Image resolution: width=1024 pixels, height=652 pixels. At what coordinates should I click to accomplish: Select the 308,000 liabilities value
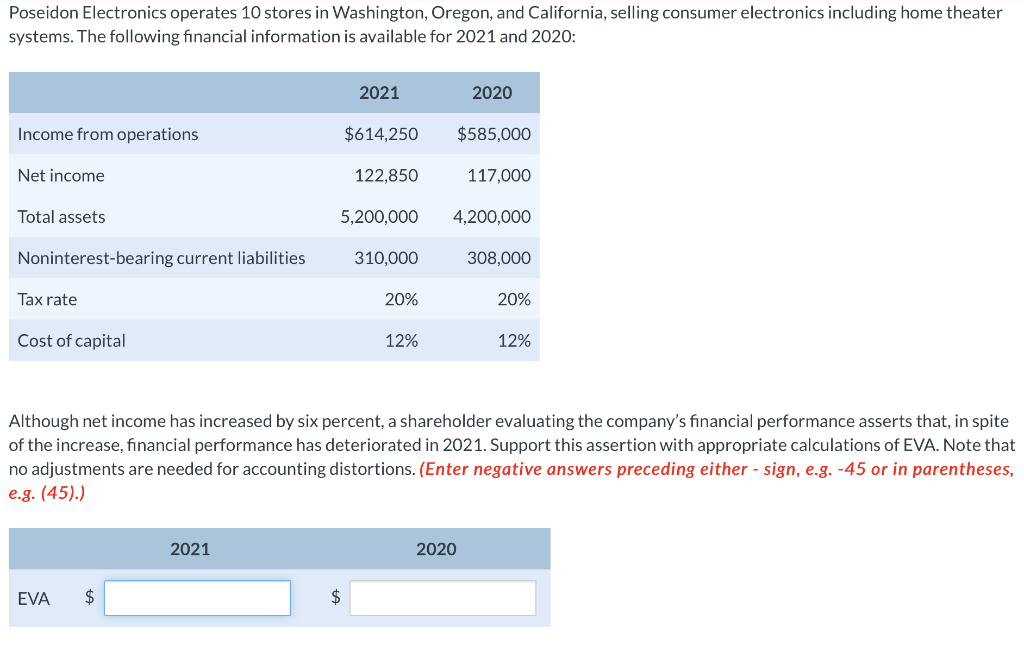pos(499,258)
